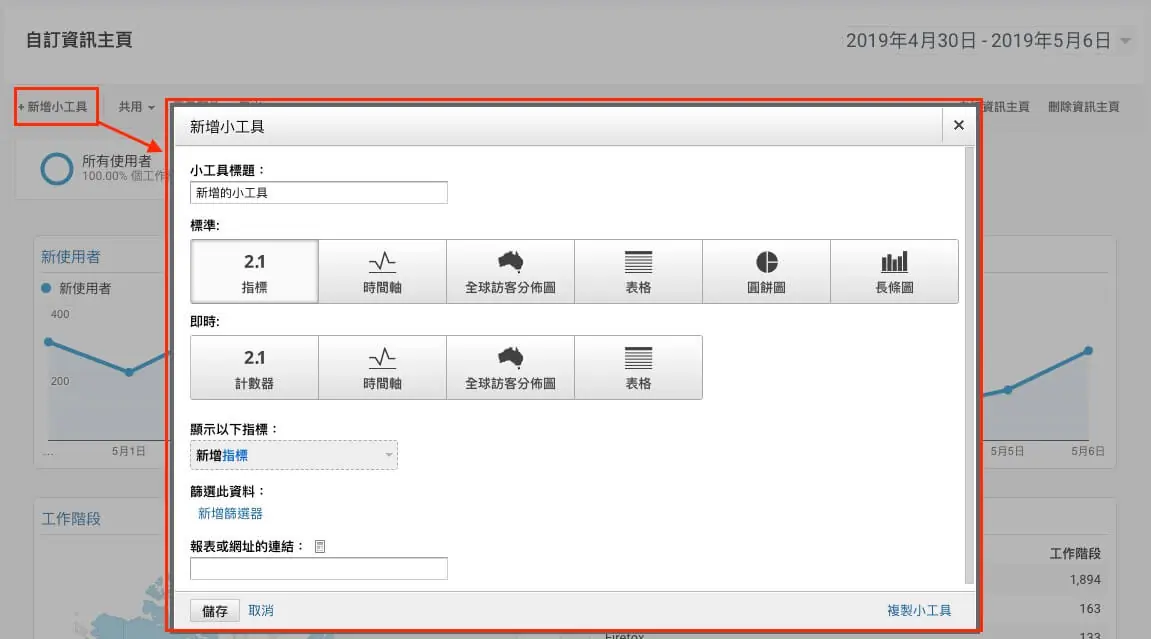This screenshot has height=639, width=1151.
Task: Click the 新增篩選器 add filter link
Action: [x=230, y=514]
